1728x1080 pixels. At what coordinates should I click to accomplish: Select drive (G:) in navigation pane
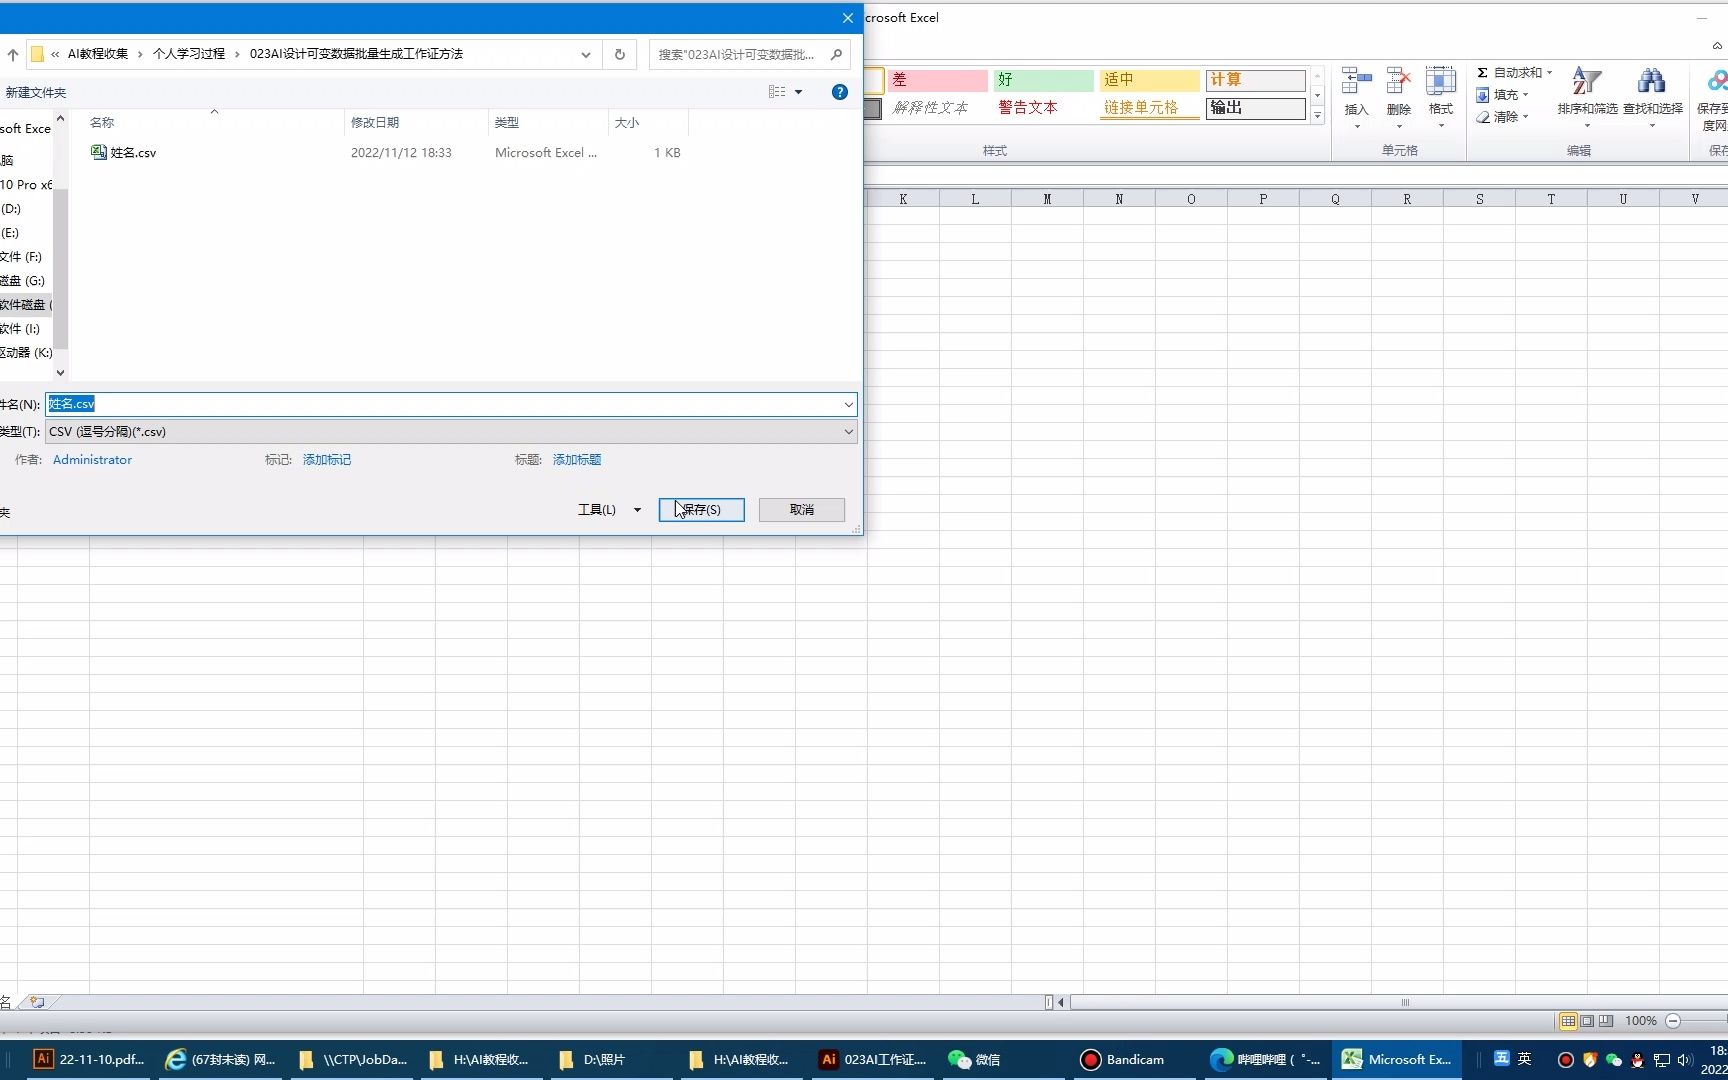pos(24,281)
